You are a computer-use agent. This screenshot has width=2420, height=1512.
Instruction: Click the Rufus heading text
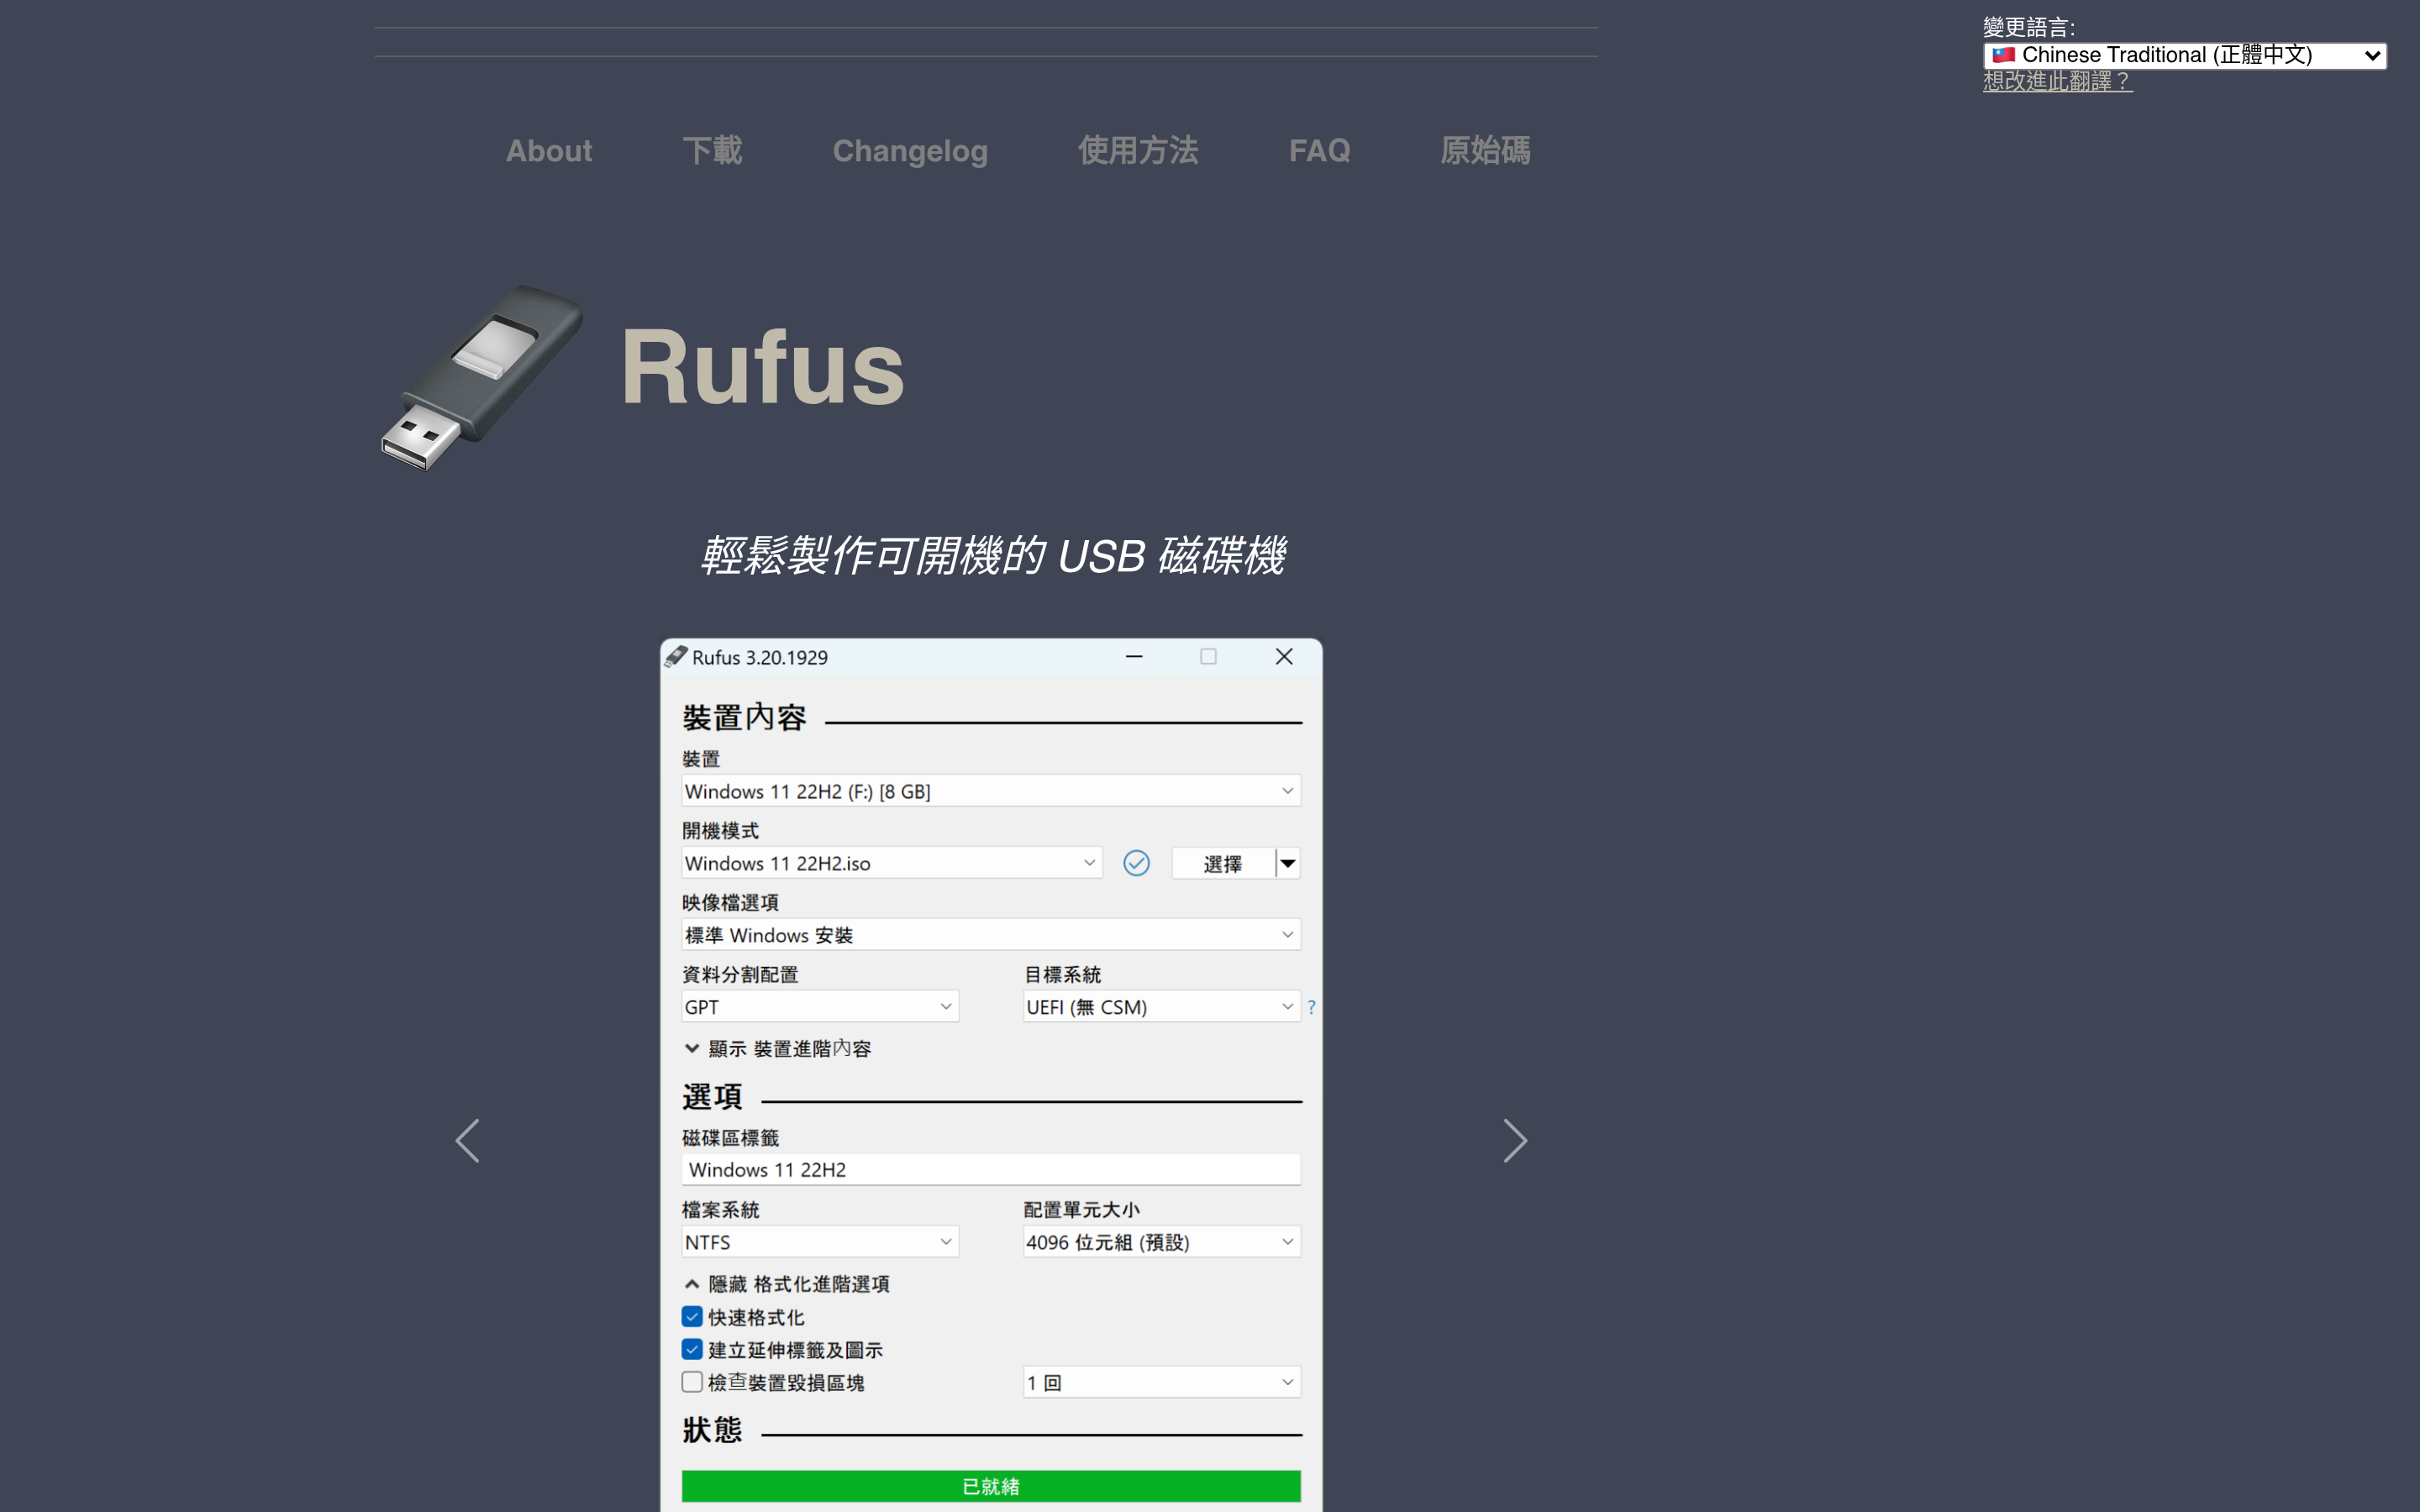(x=762, y=368)
